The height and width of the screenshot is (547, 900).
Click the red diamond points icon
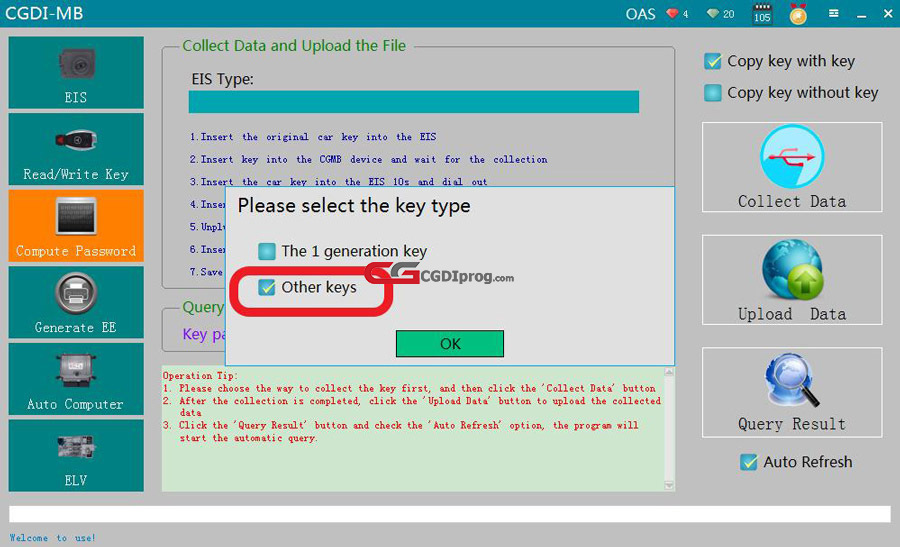click(672, 13)
